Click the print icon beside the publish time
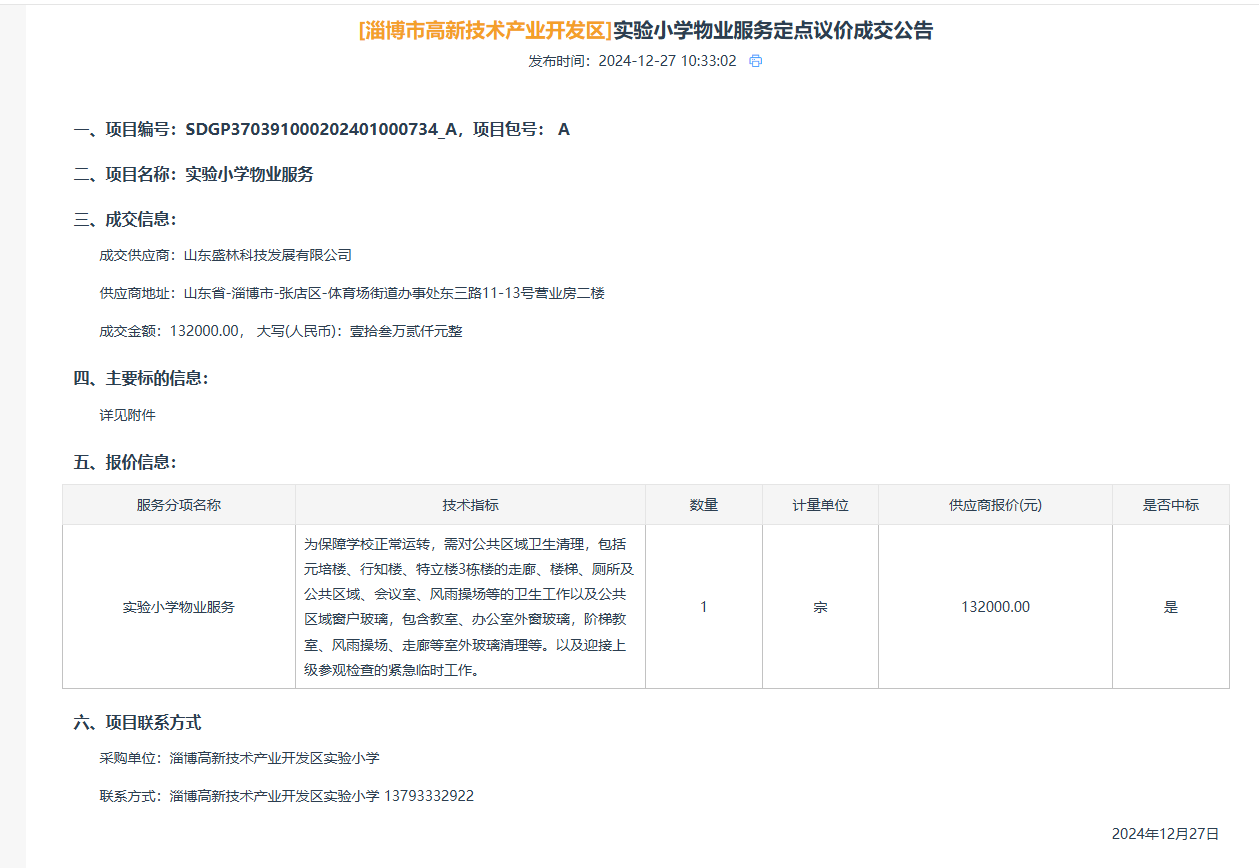This screenshot has width=1259, height=868. pyautogui.click(x=756, y=61)
